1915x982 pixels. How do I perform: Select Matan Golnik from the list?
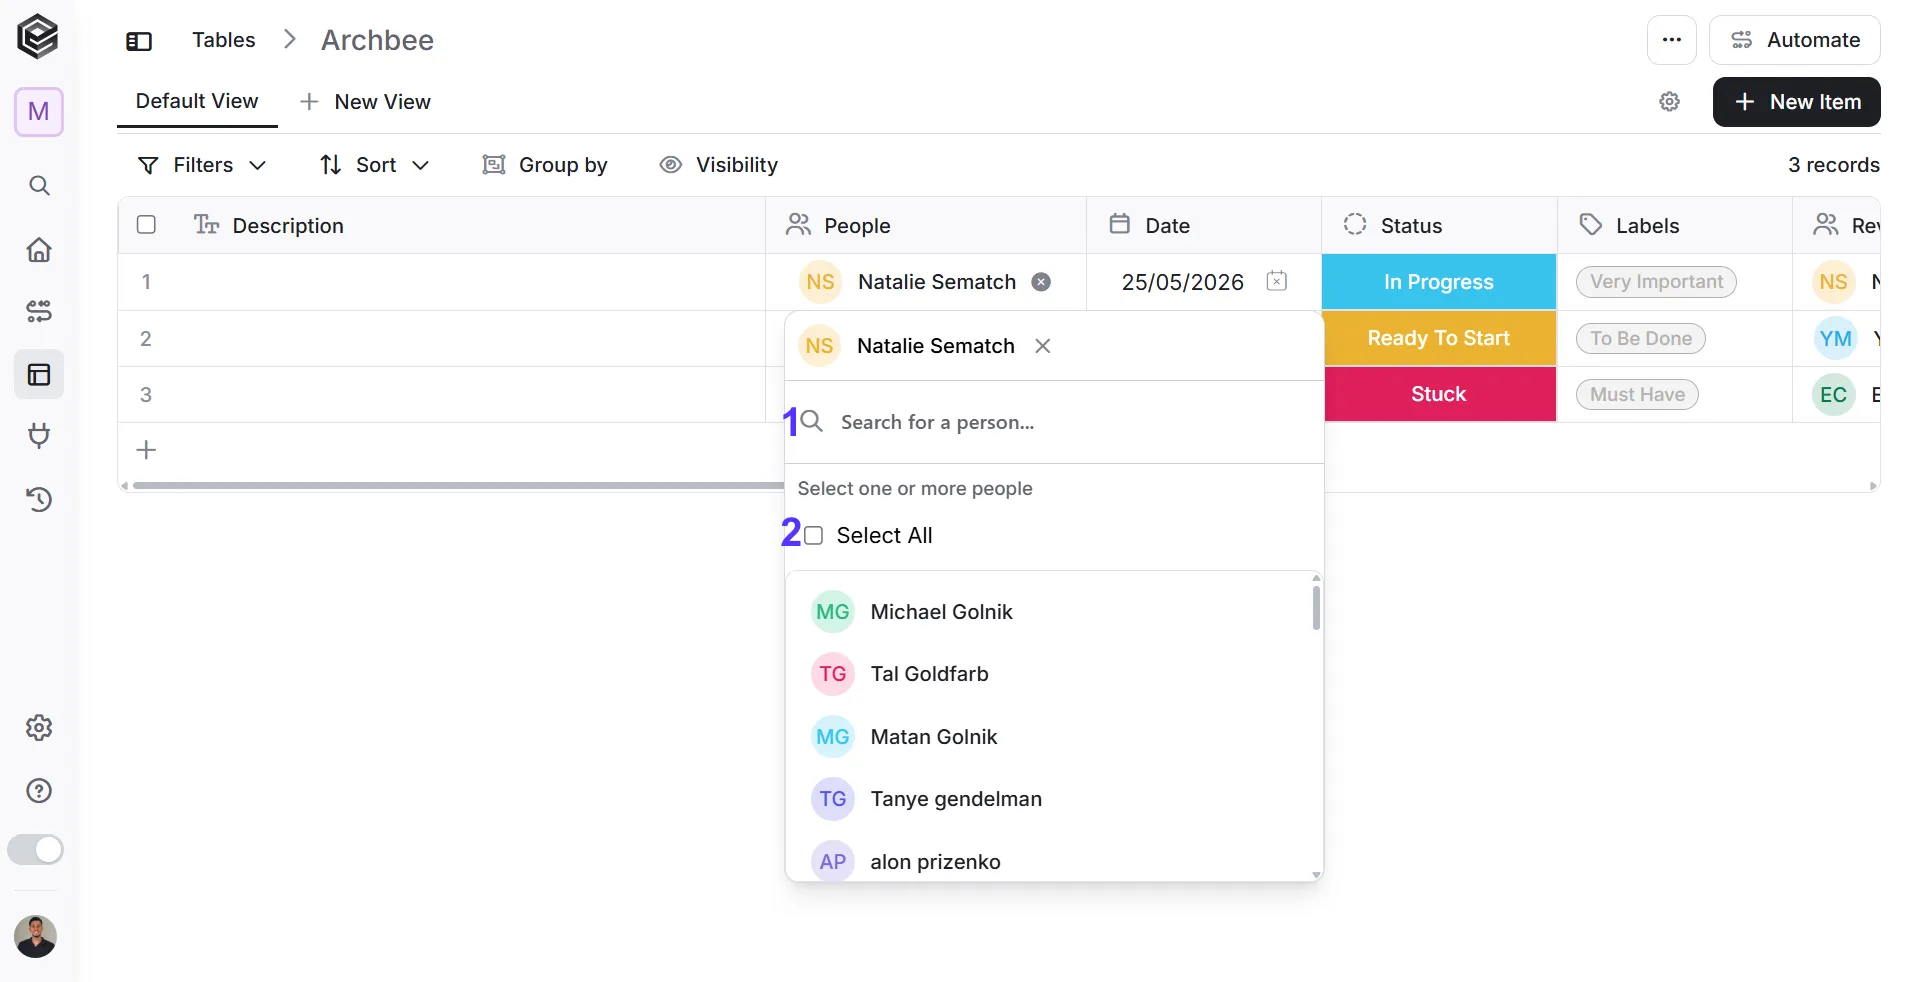1049,737
